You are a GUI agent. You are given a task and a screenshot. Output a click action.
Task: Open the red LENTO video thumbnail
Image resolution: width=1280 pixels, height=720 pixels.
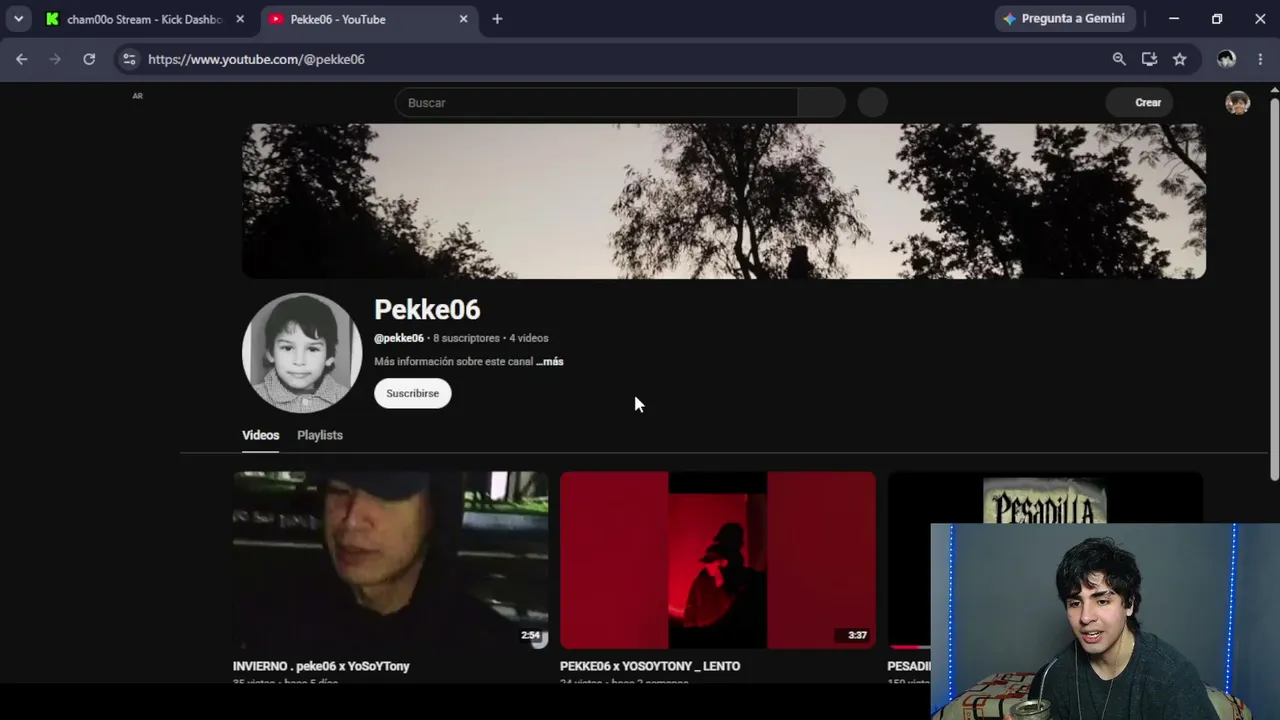[x=718, y=560]
